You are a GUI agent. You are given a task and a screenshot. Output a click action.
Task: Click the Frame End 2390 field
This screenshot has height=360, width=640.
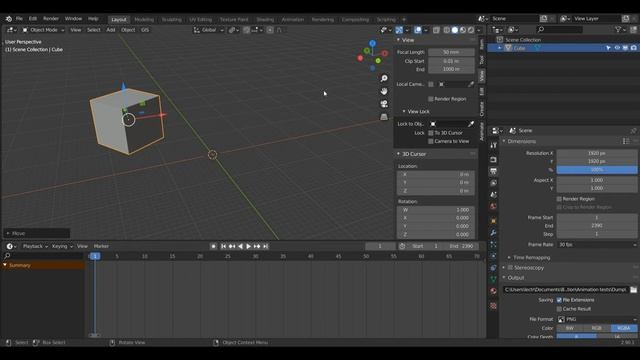[597, 226]
